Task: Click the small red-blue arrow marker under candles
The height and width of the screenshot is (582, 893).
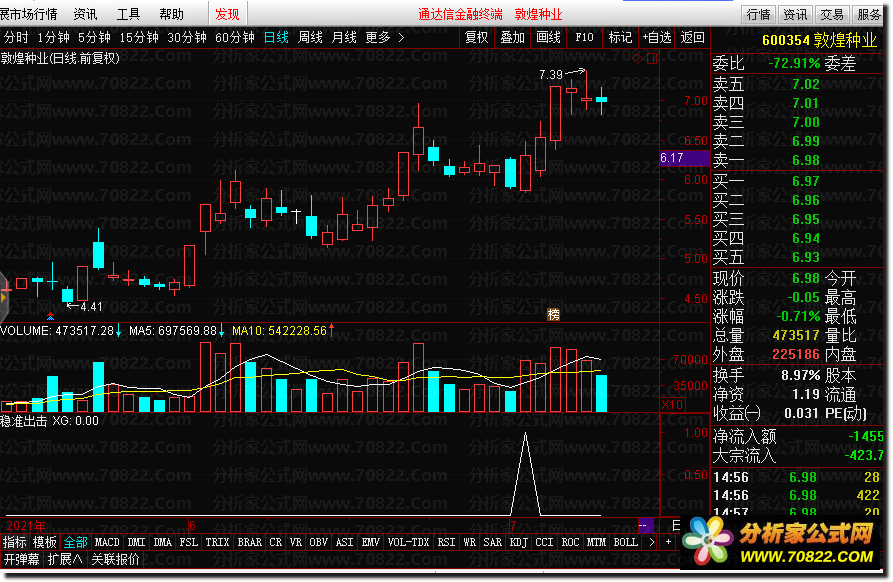Action: pos(51,316)
